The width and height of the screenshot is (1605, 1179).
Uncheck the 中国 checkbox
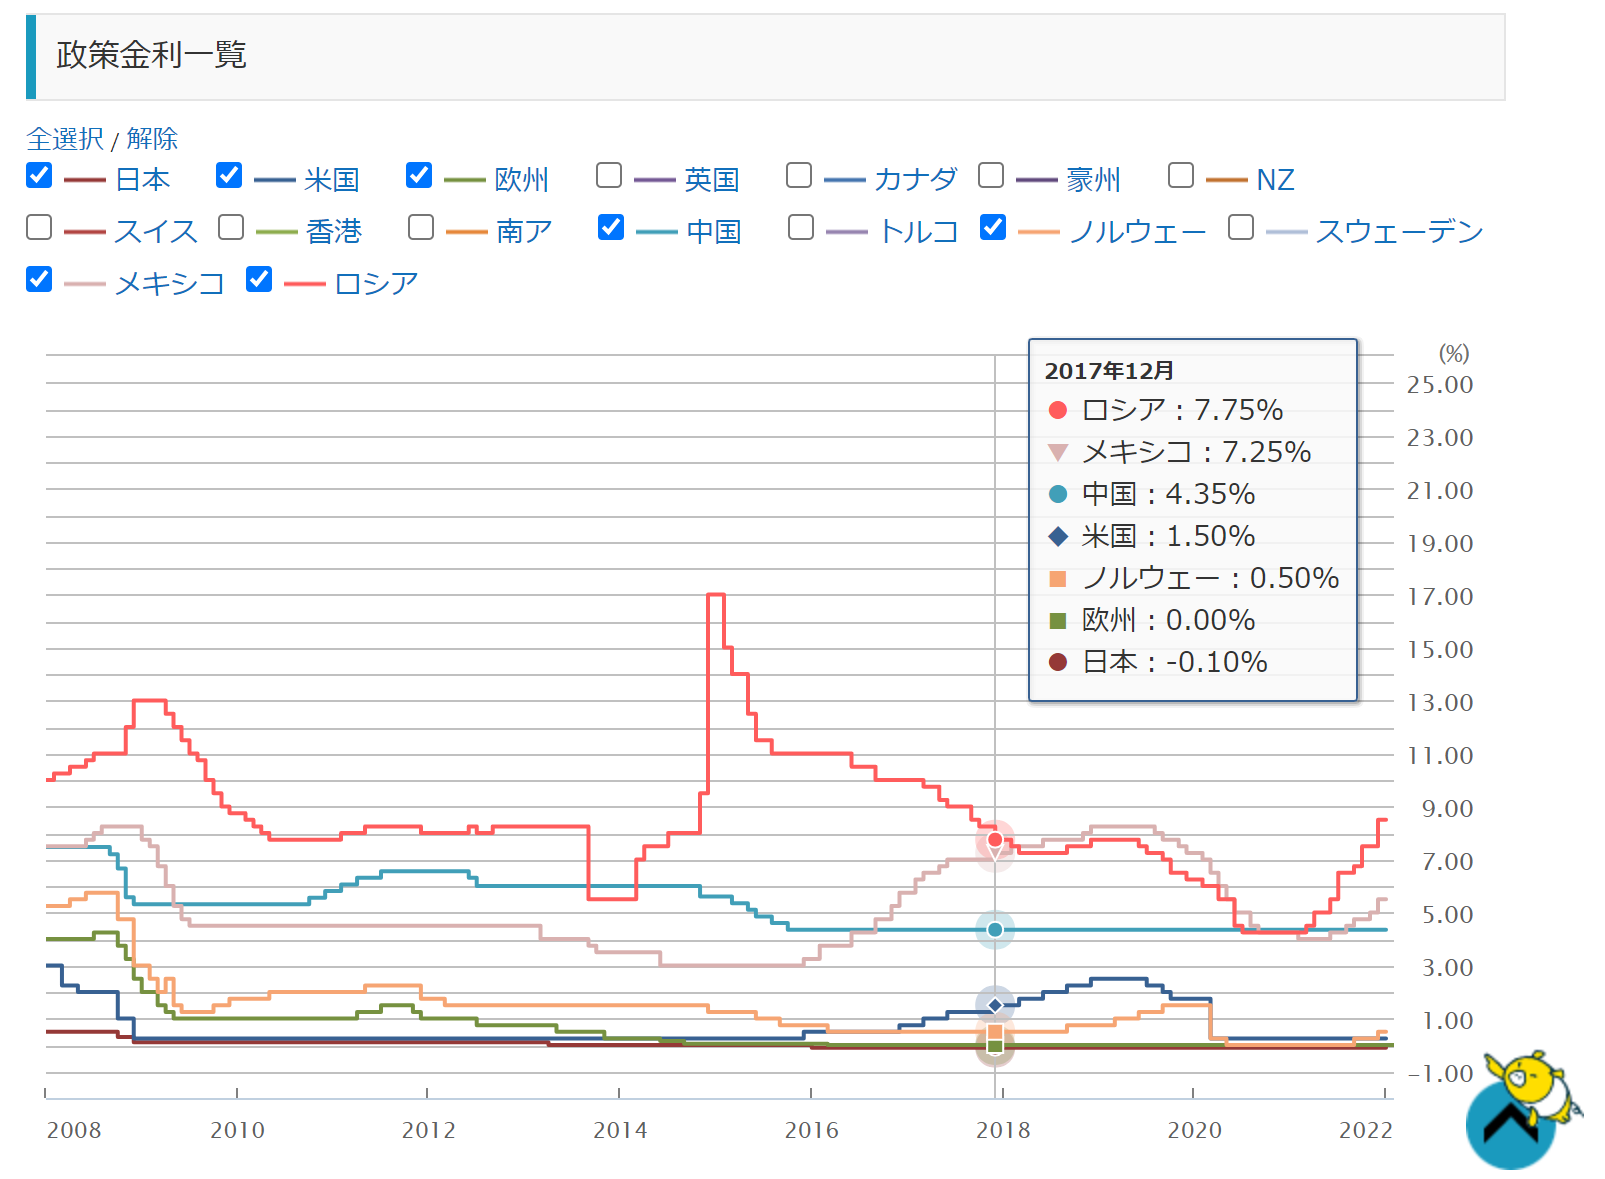point(611,227)
